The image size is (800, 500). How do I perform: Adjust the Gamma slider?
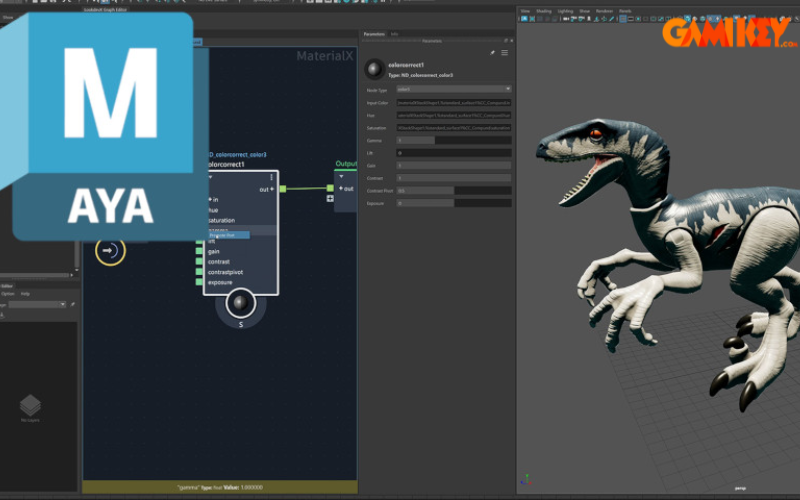point(454,140)
